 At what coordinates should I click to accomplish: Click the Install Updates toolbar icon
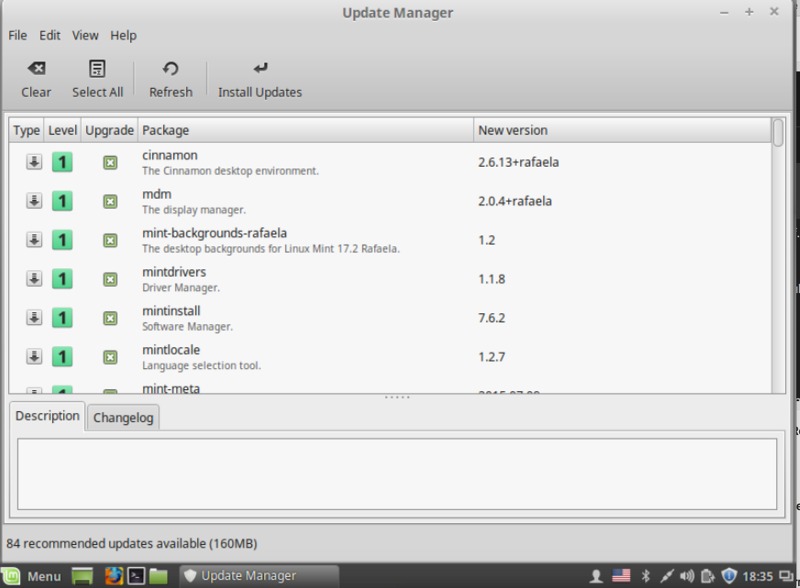(x=260, y=69)
